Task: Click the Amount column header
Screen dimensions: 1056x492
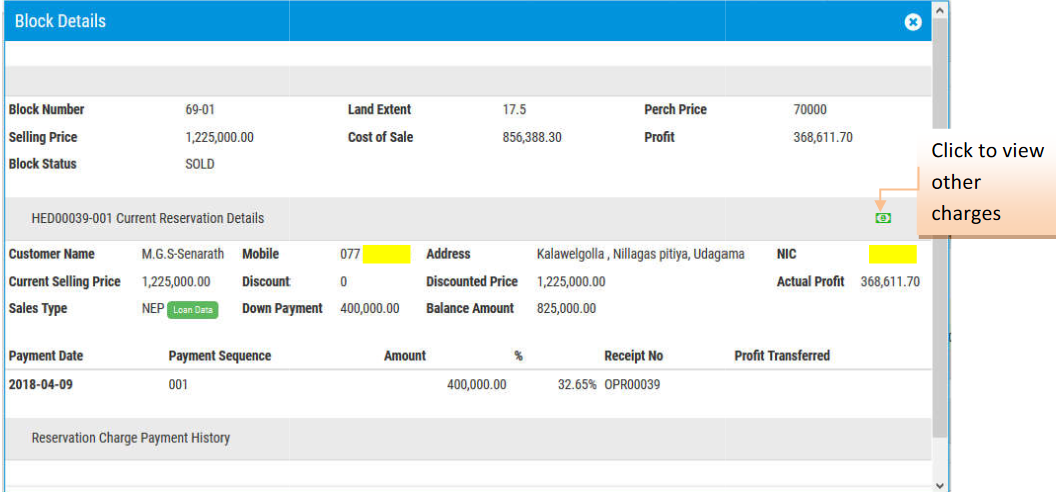Action: pyautogui.click(x=404, y=356)
